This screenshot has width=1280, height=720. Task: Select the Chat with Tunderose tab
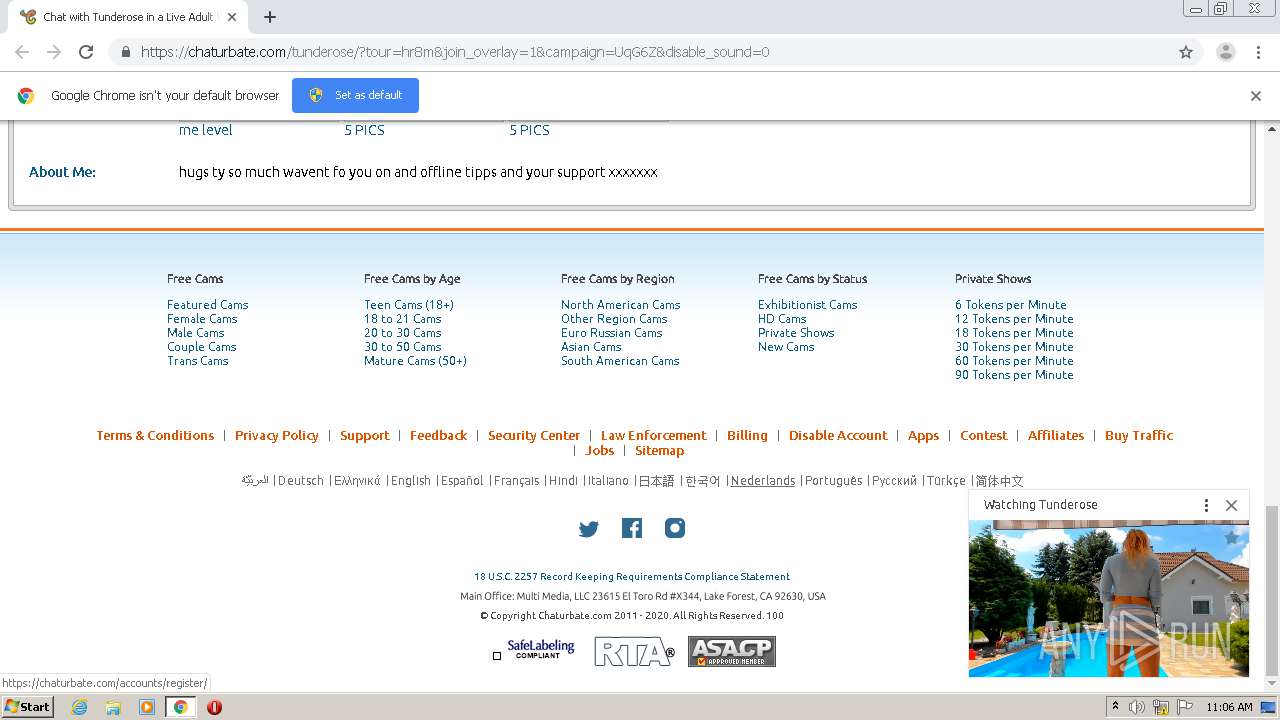[128, 17]
